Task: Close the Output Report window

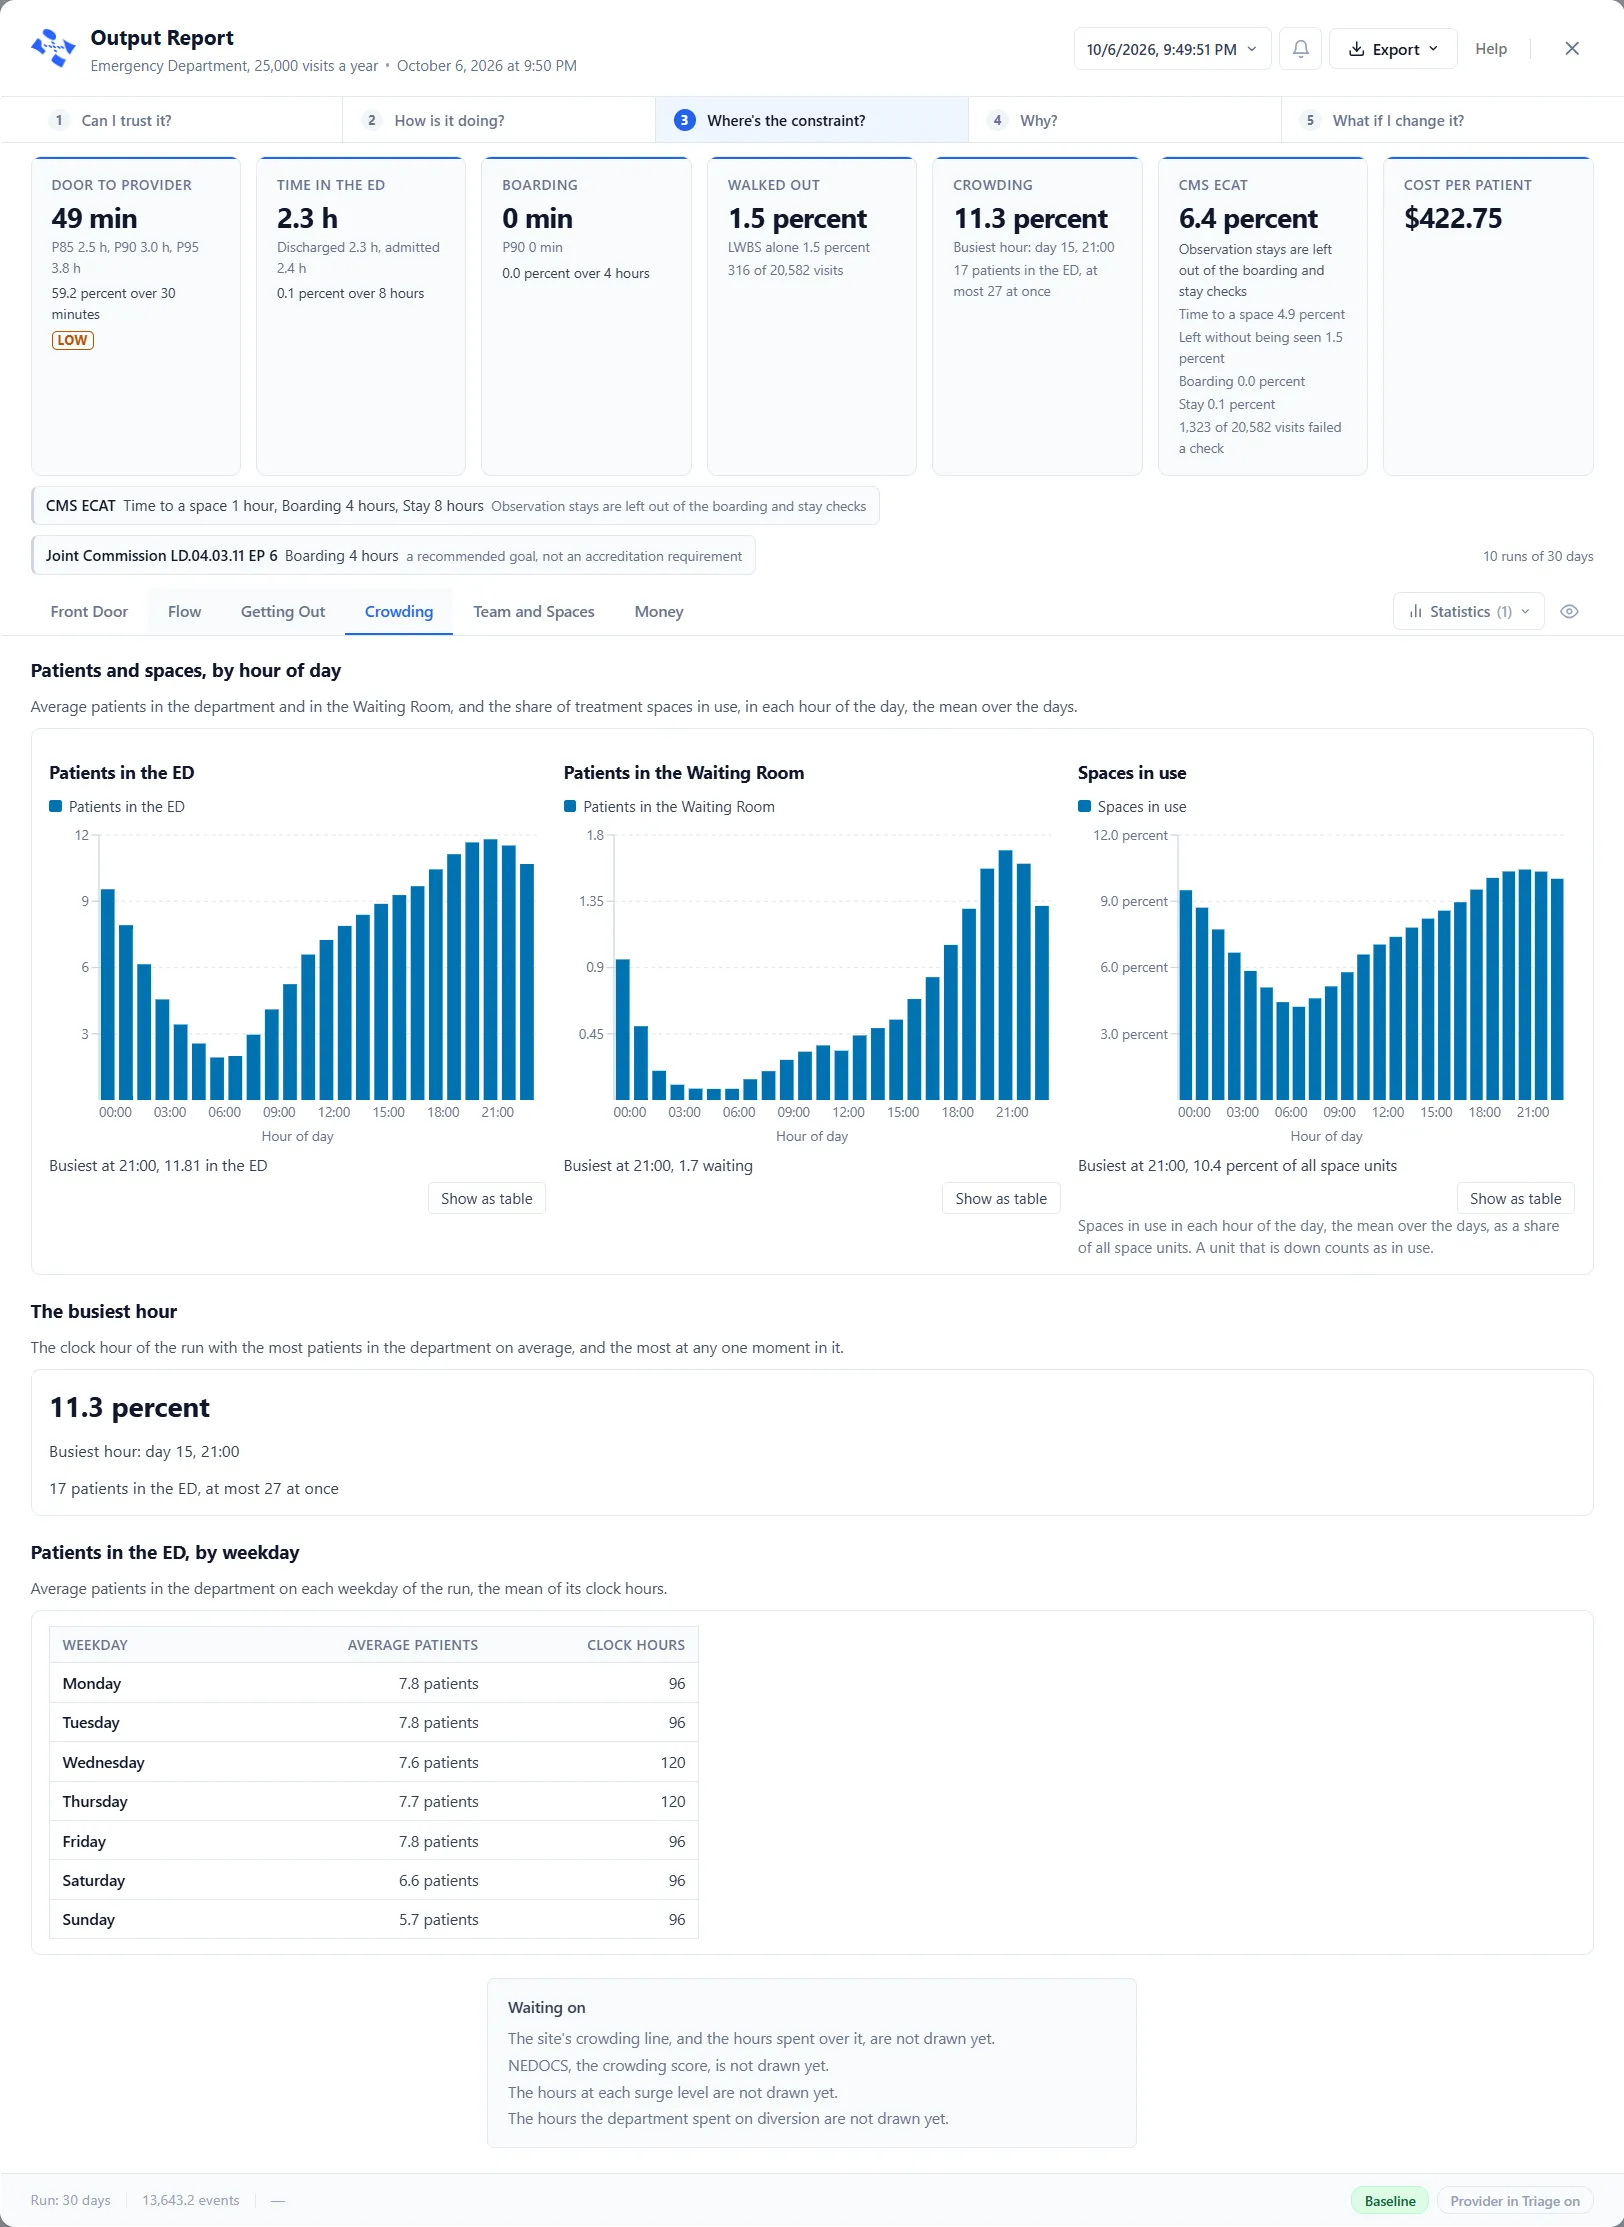Action: point(1571,49)
